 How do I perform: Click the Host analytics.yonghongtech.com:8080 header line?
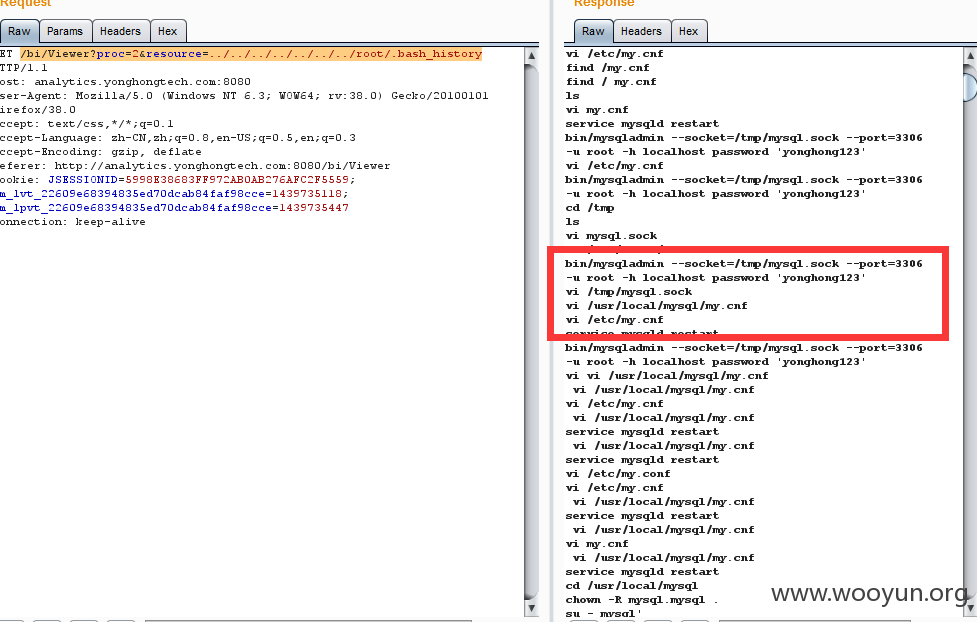tap(125, 82)
